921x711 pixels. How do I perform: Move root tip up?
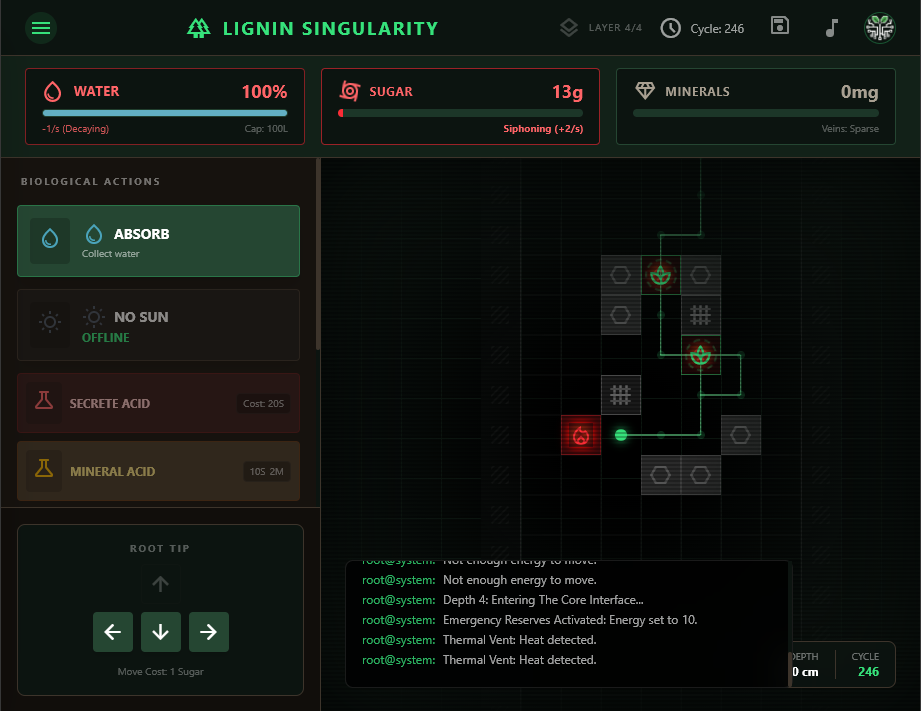[x=160, y=583]
